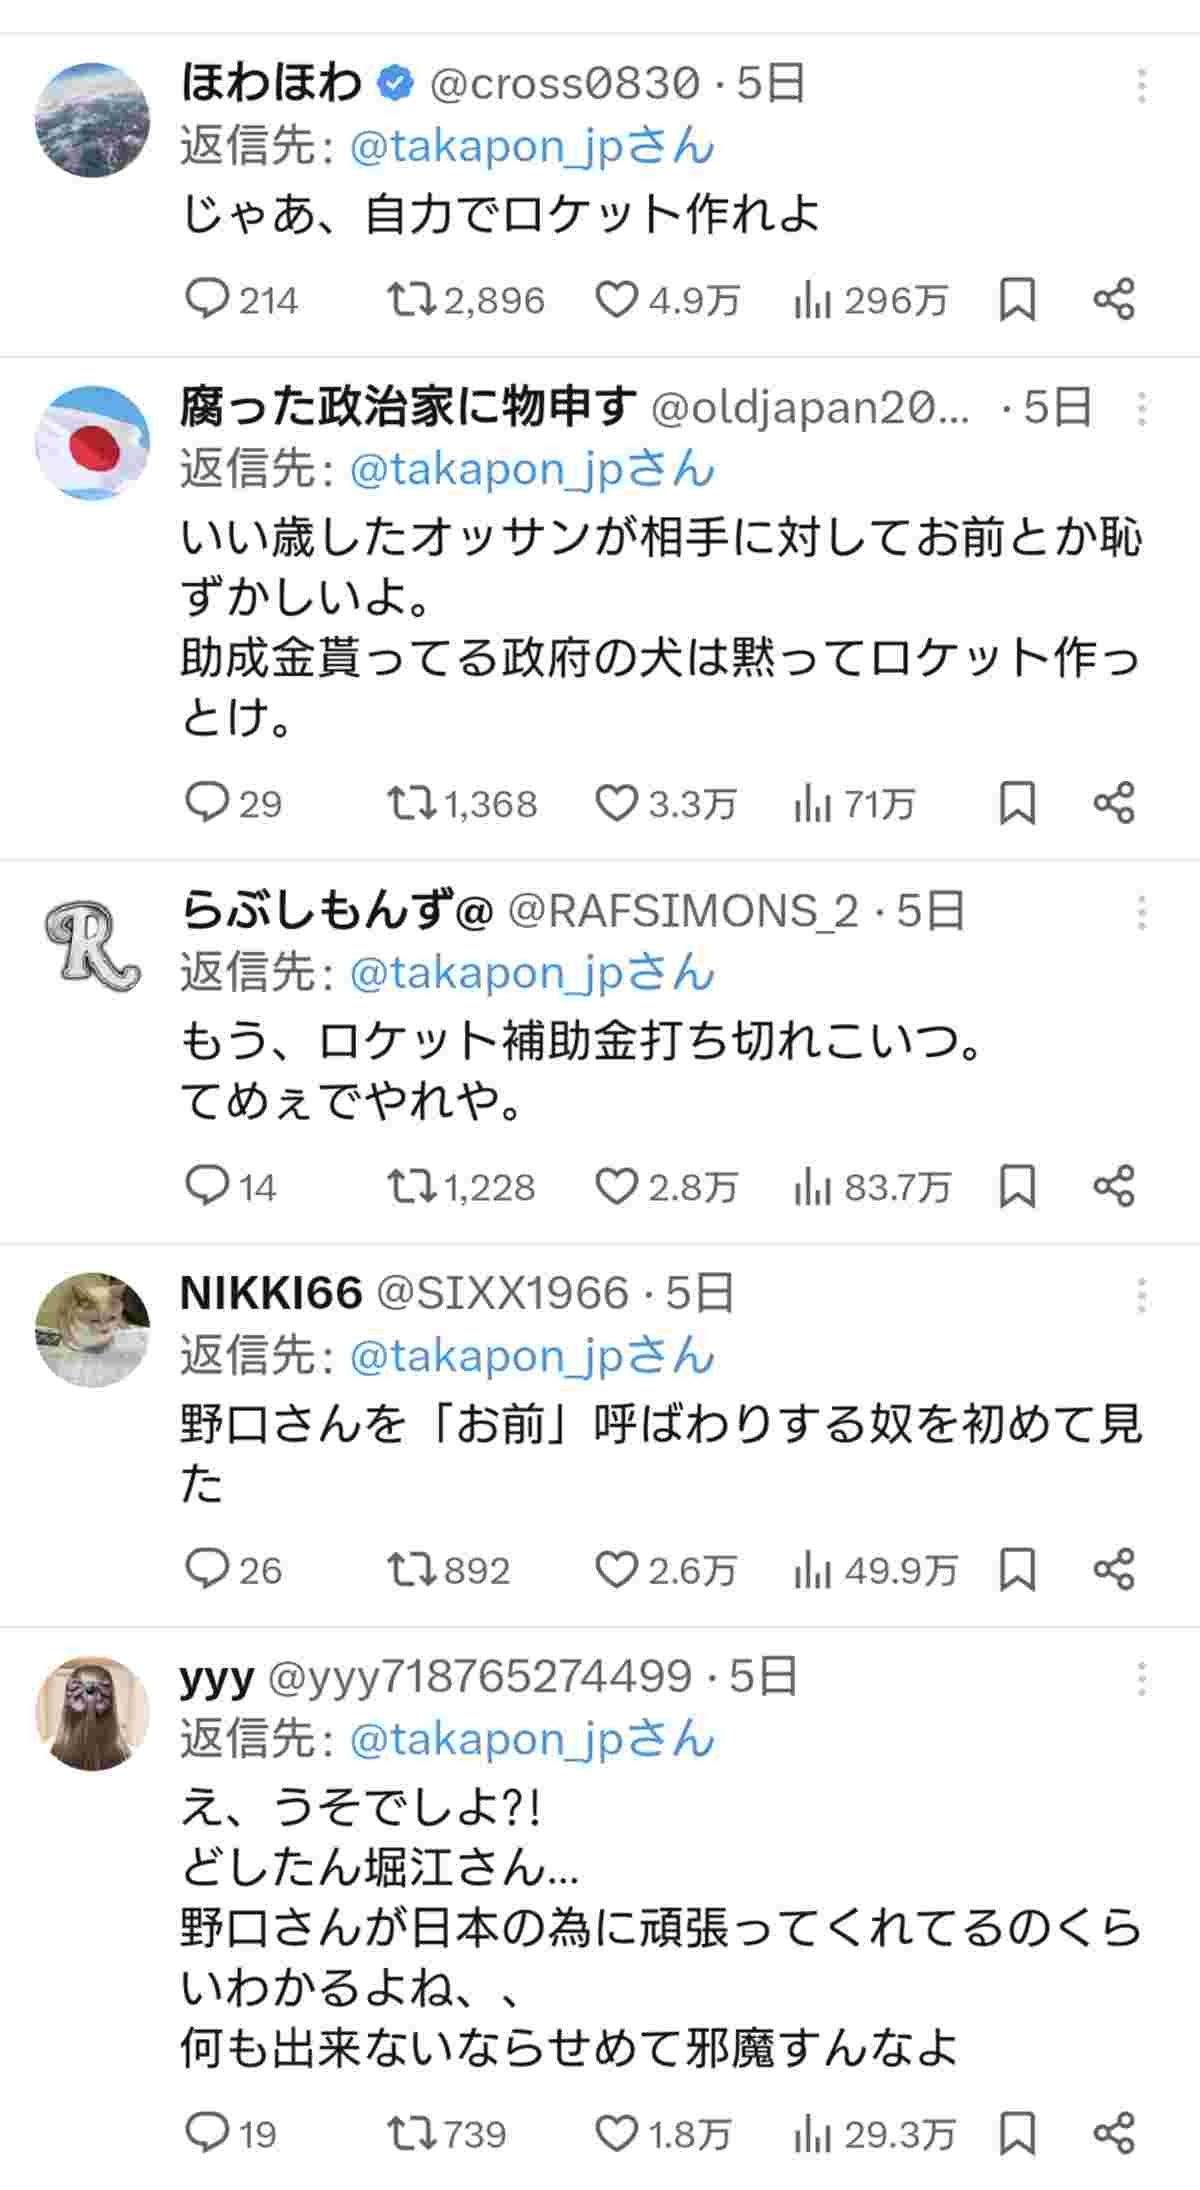Image resolution: width=1200 pixels, height=2190 pixels.
Task: Open @takapon_jp link in ほわほわ's reply
Action: pos(532,147)
